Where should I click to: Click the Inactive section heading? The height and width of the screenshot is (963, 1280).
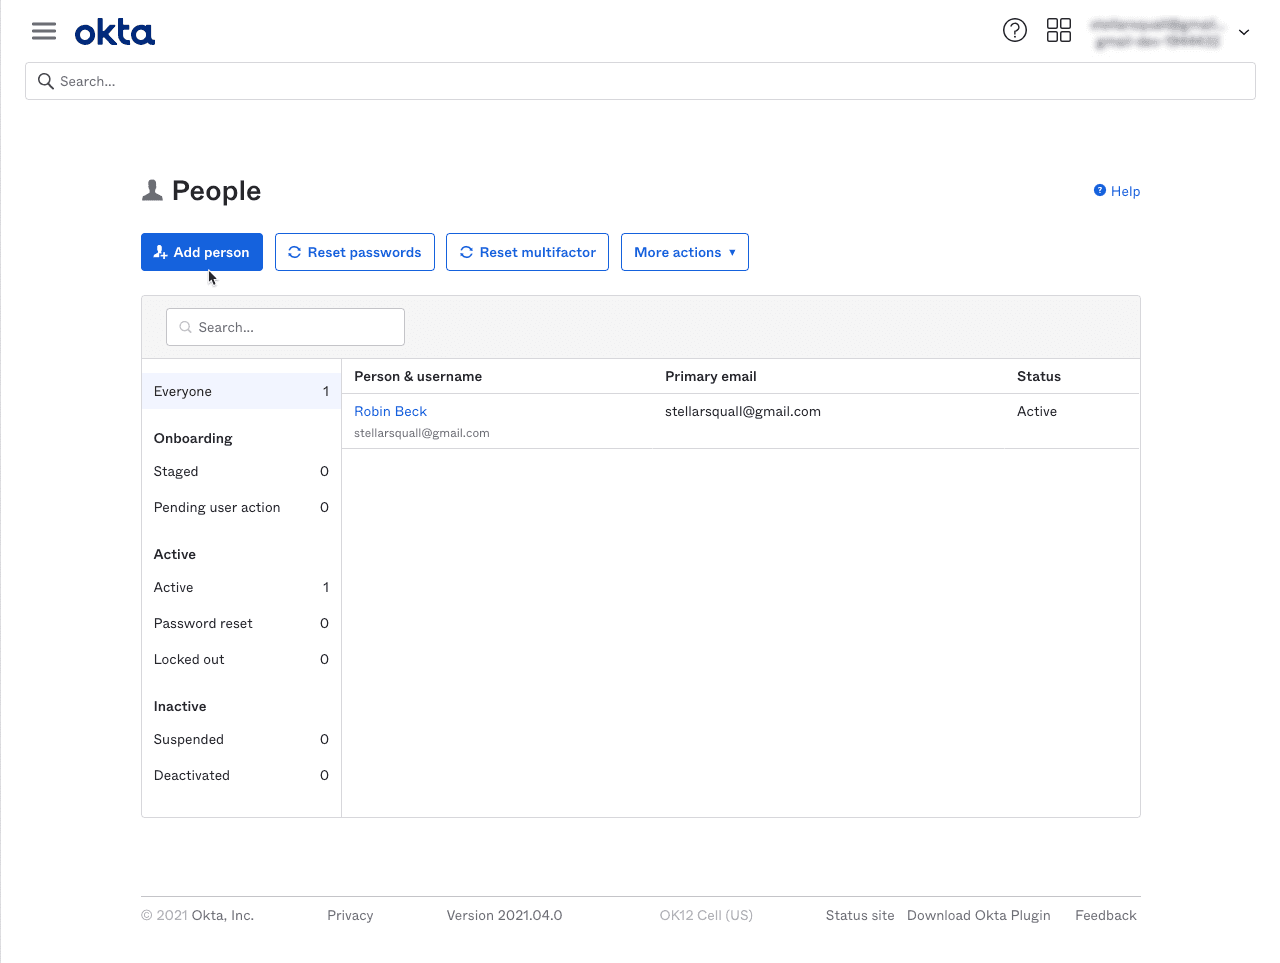click(180, 706)
